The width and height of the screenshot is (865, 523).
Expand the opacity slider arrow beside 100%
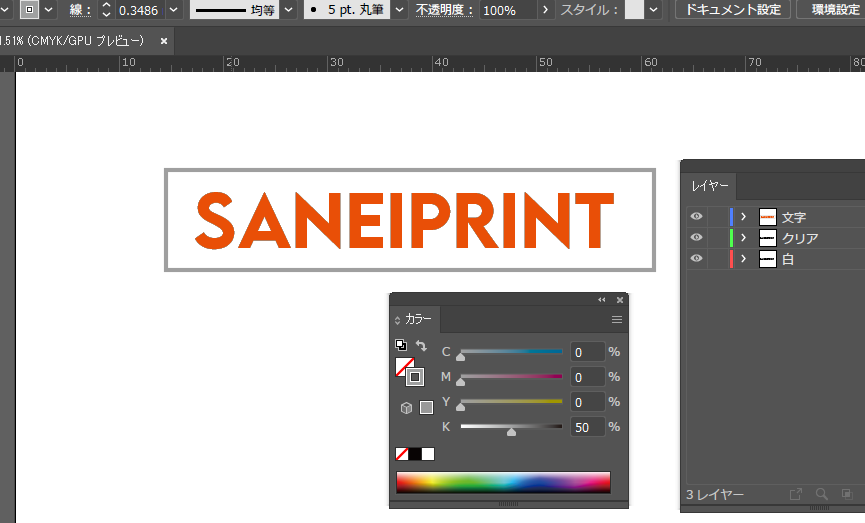point(546,9)
